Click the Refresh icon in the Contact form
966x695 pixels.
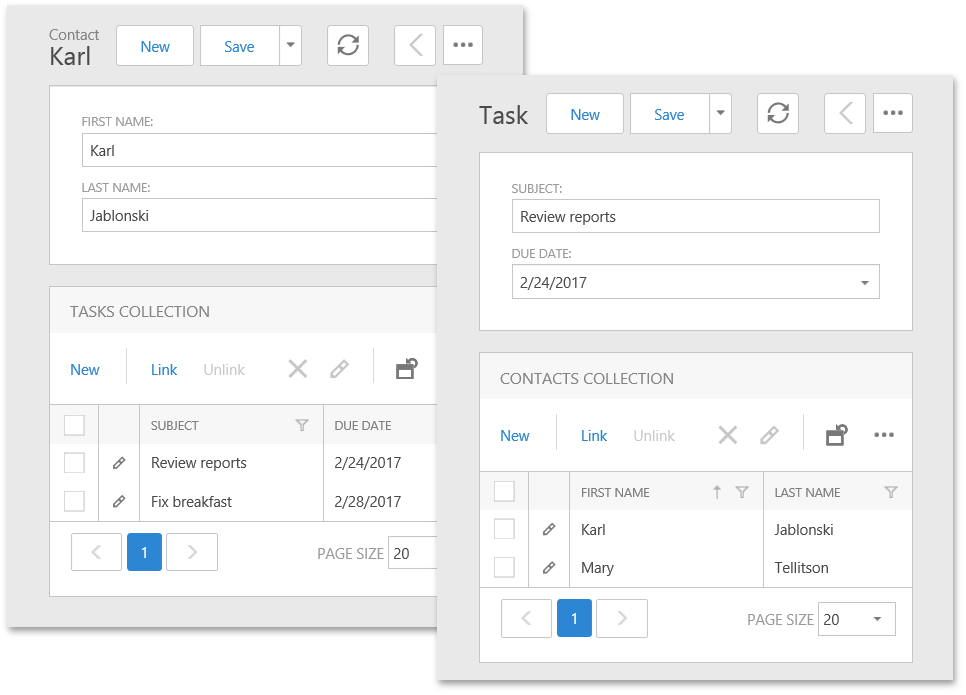[x=347, y=46]
